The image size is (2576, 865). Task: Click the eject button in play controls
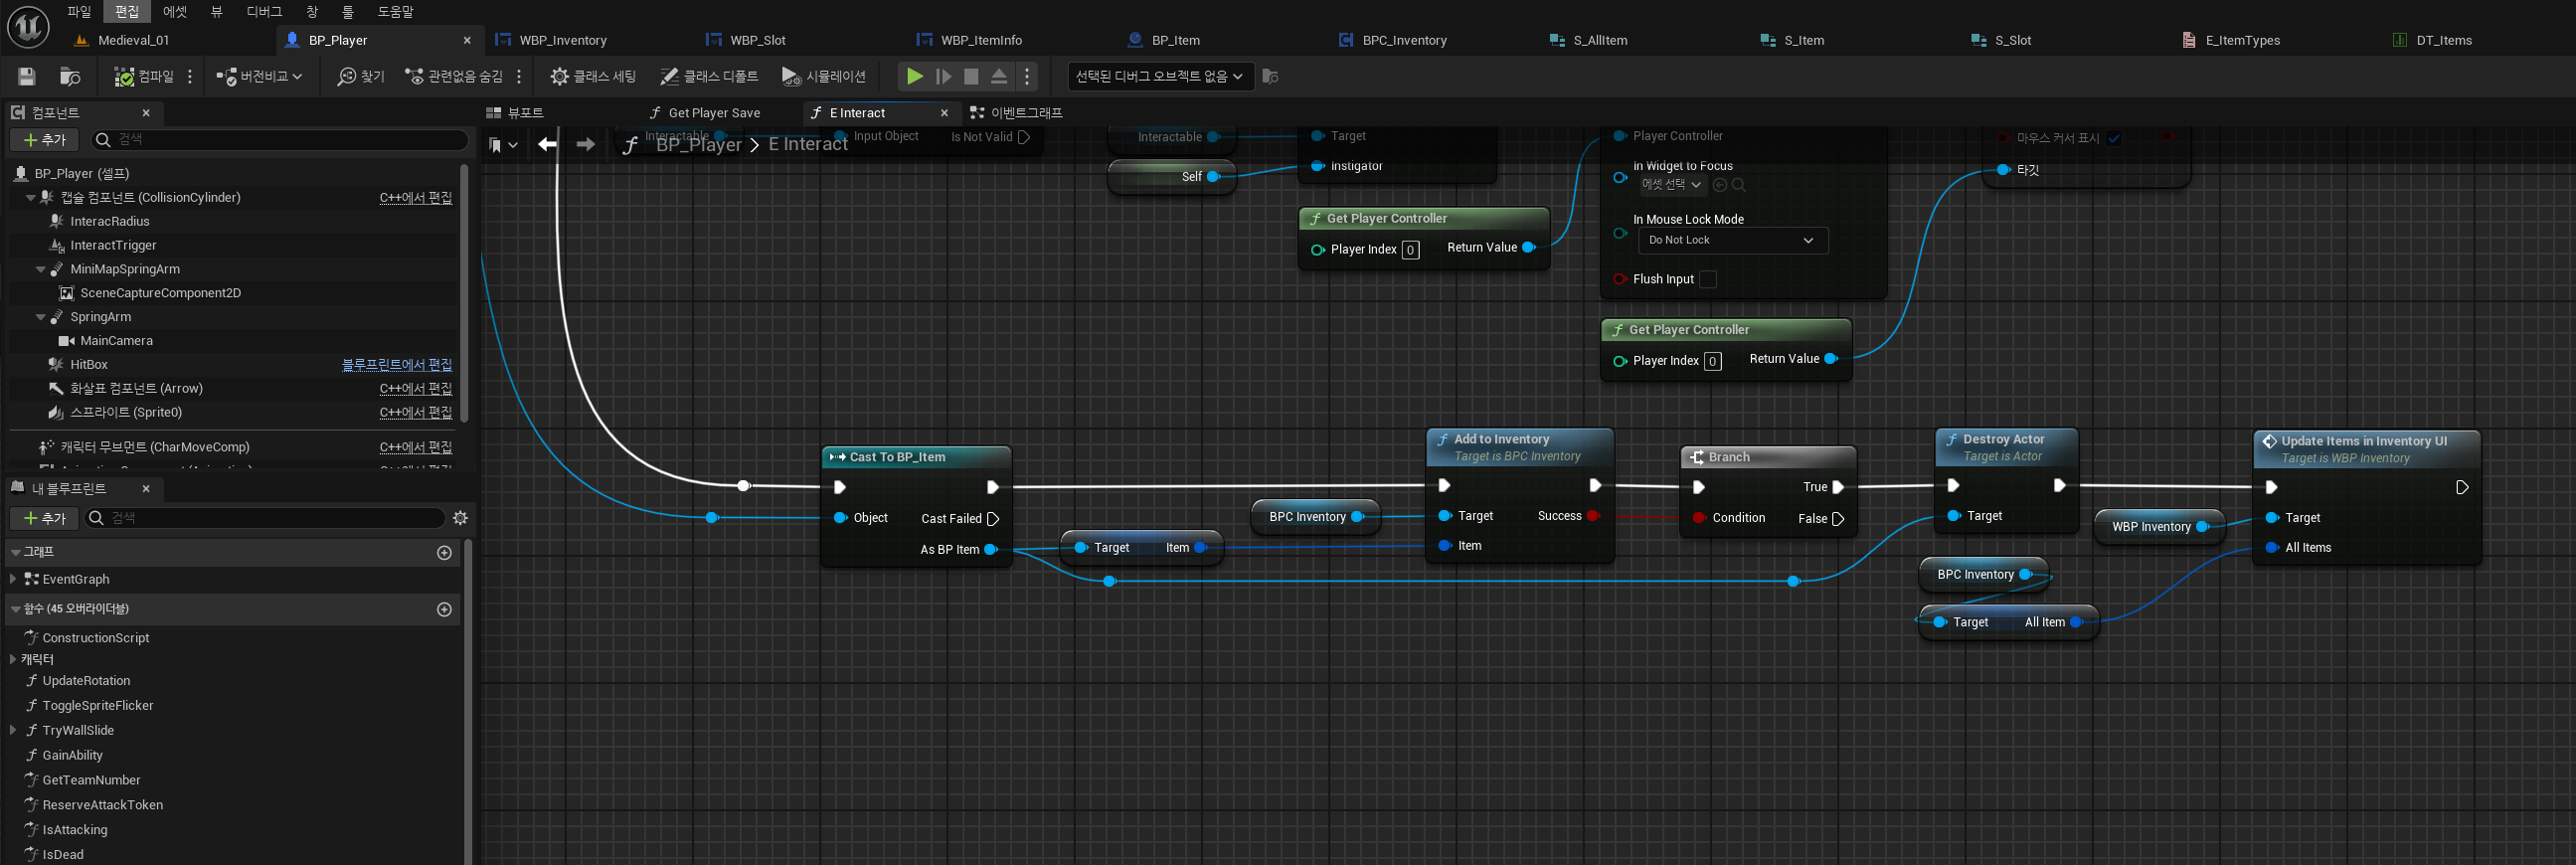[999, 77]
